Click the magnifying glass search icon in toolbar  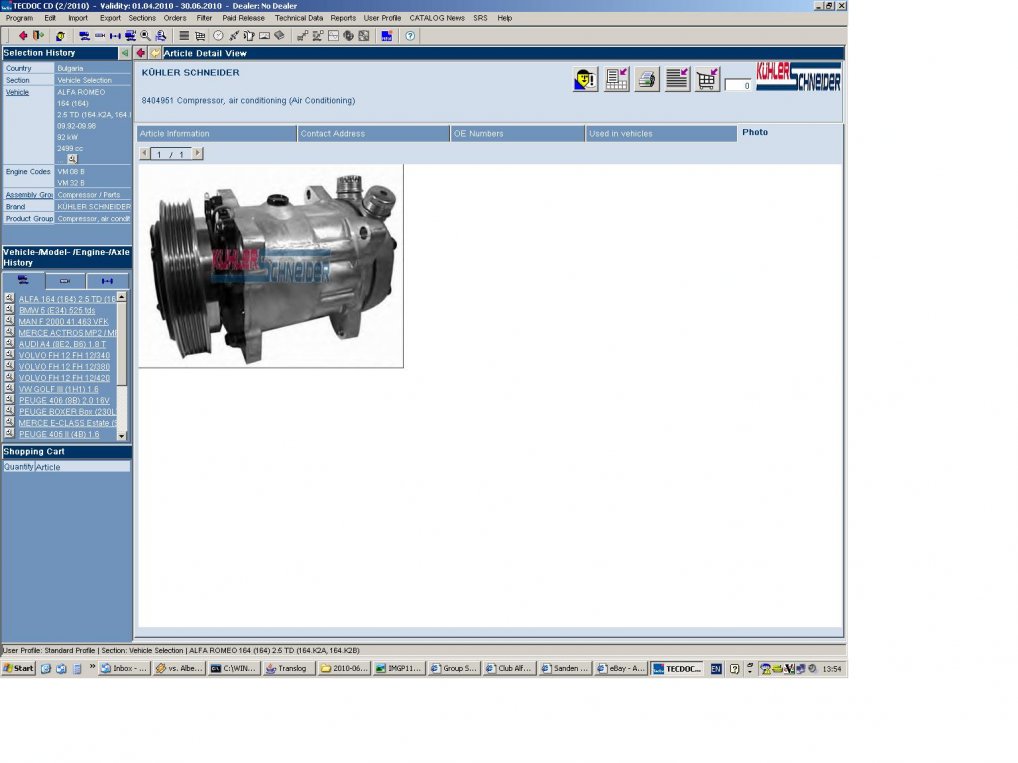point(146,36)
